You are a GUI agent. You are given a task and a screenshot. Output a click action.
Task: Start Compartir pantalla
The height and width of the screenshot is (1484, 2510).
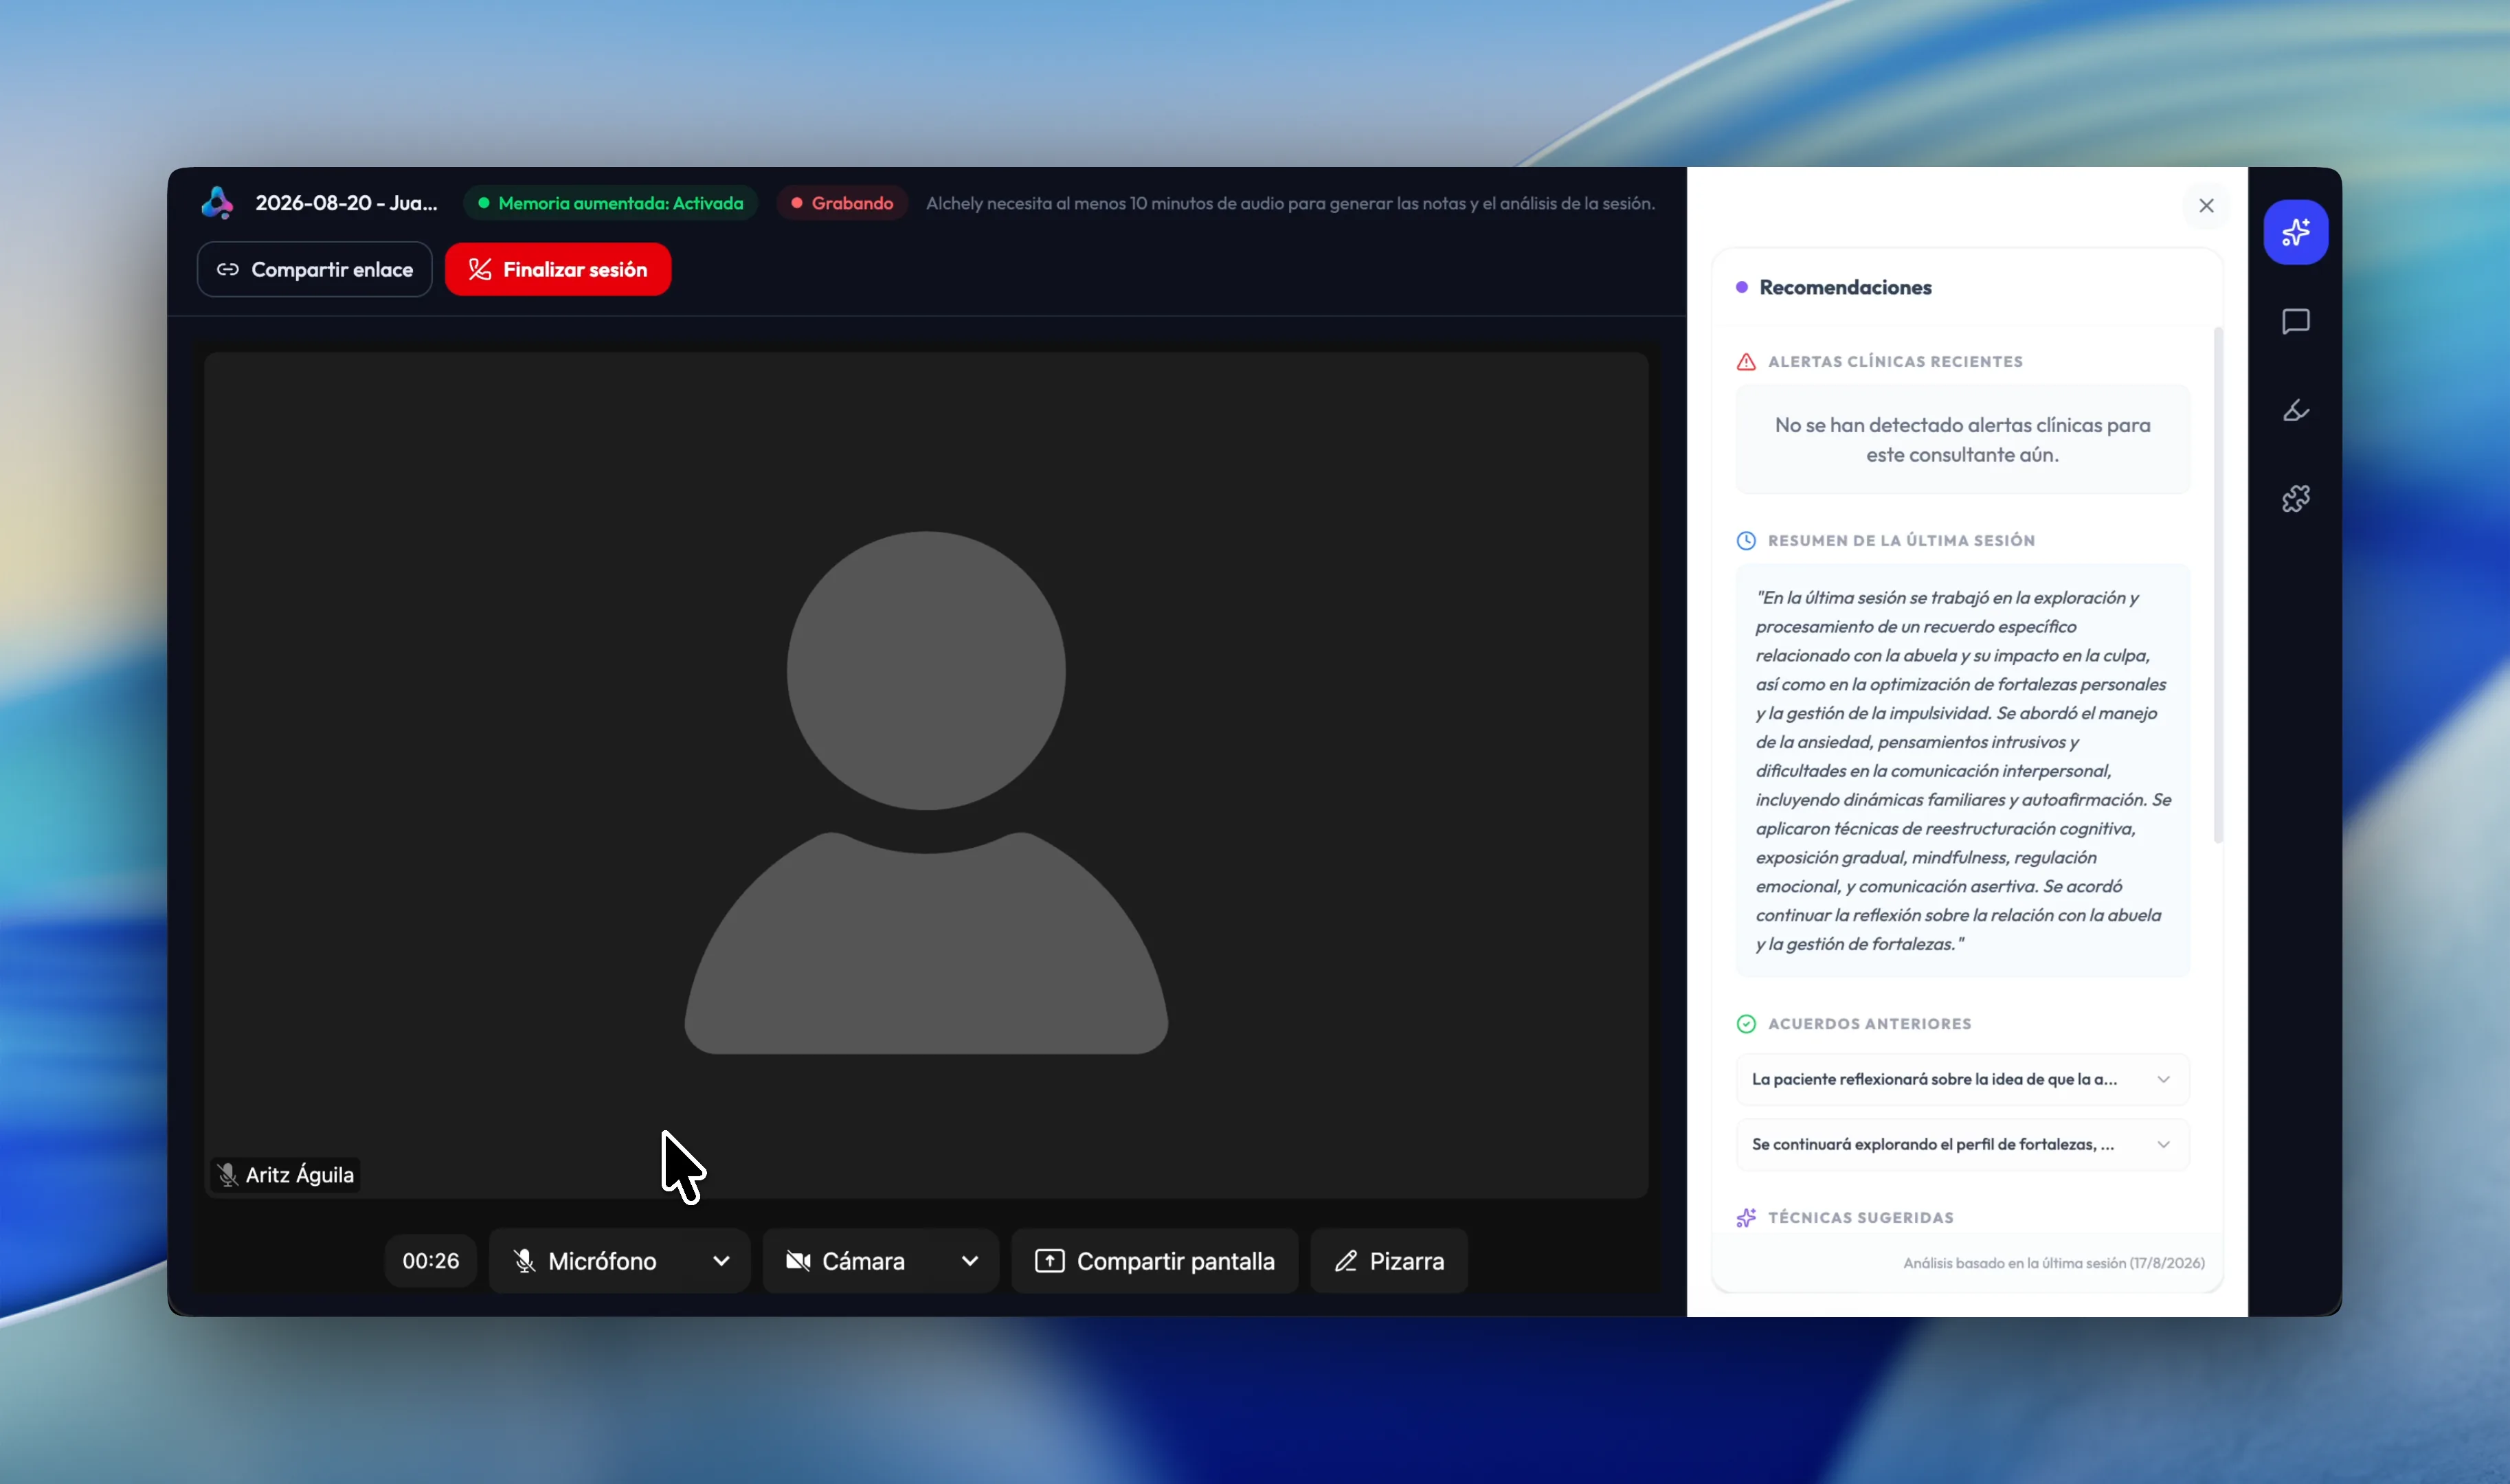tap(1154, 1261)
